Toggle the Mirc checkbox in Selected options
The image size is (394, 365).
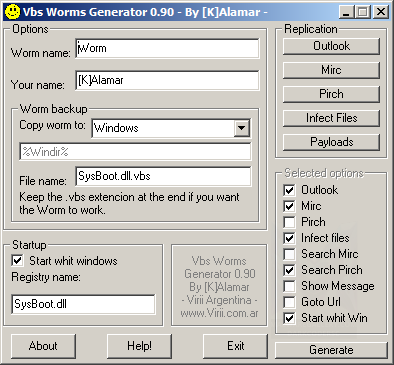[x=289, y=206]
